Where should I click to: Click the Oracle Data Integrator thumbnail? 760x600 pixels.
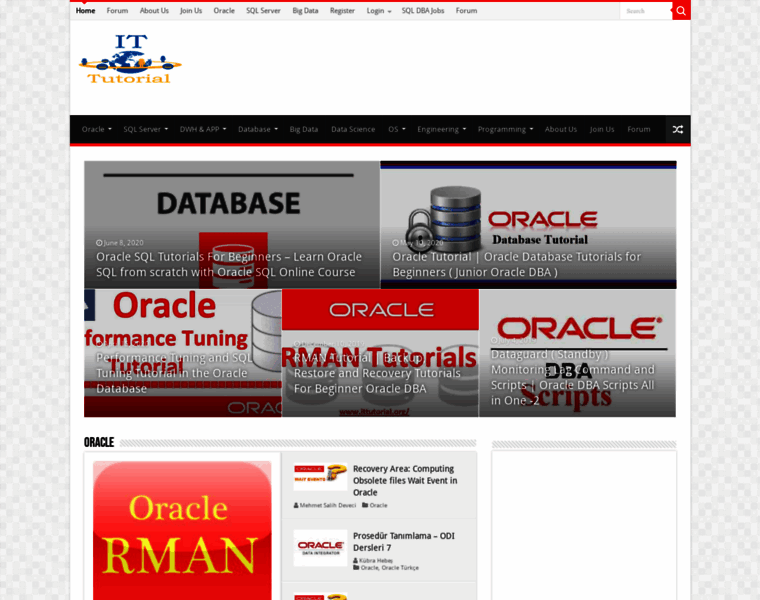point(320,548)
